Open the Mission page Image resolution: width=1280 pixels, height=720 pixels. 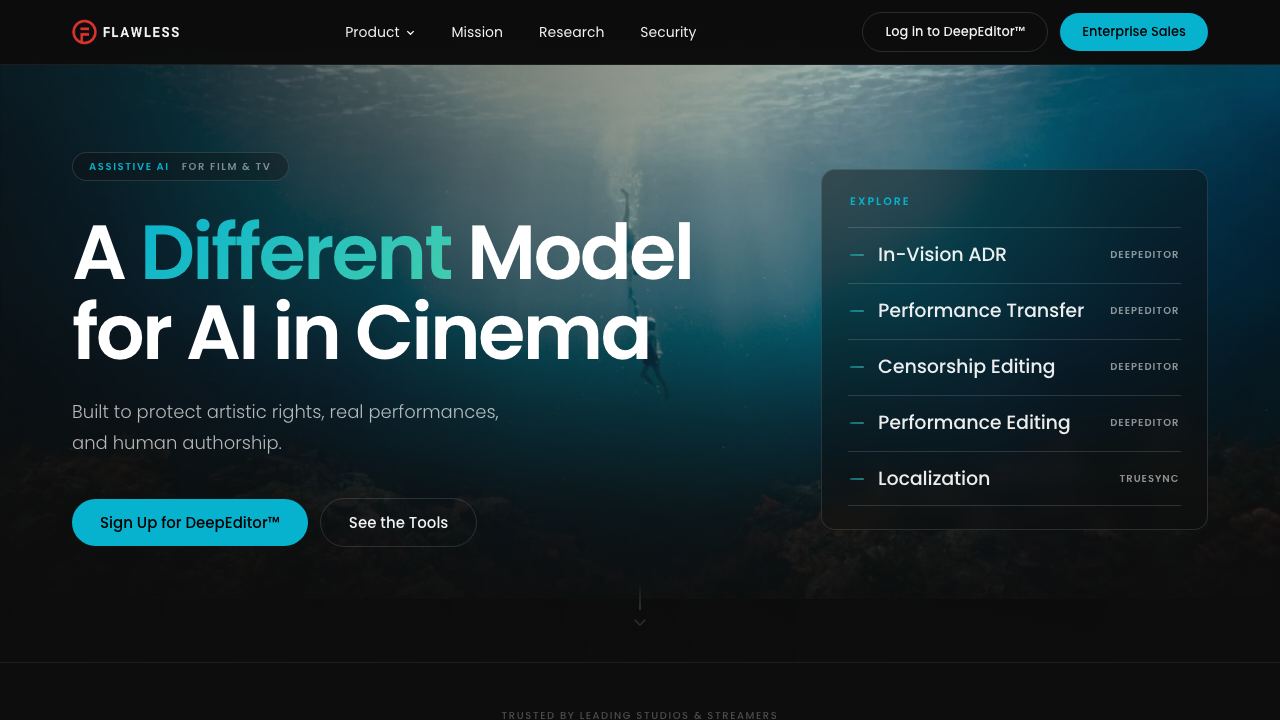[477, 32]
